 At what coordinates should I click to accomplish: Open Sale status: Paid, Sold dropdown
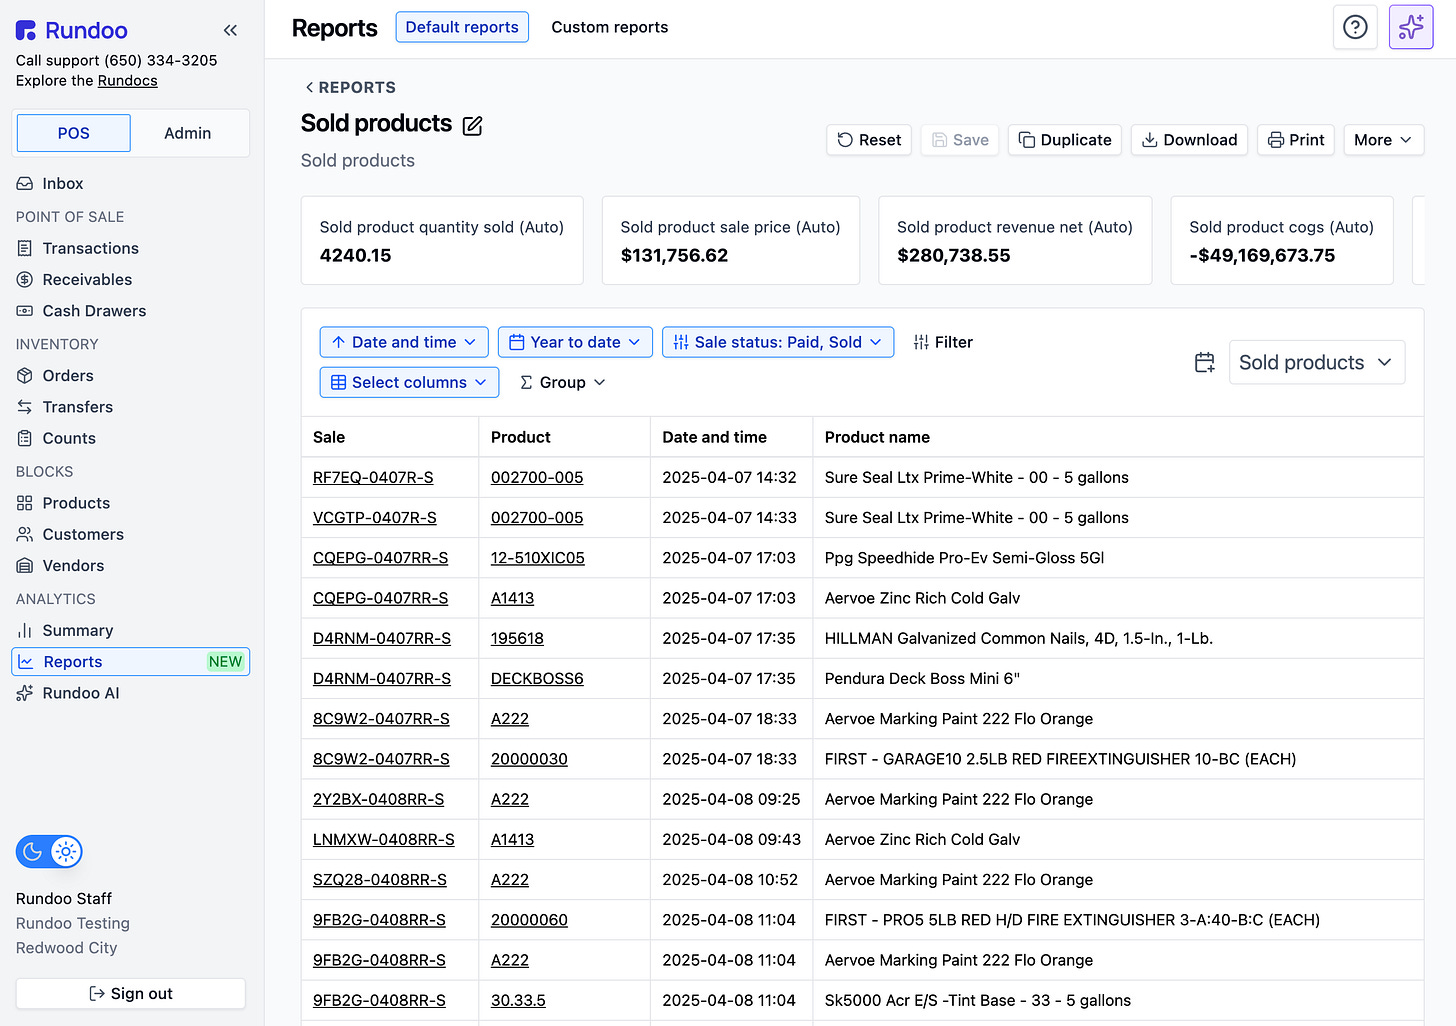[778, 342]
